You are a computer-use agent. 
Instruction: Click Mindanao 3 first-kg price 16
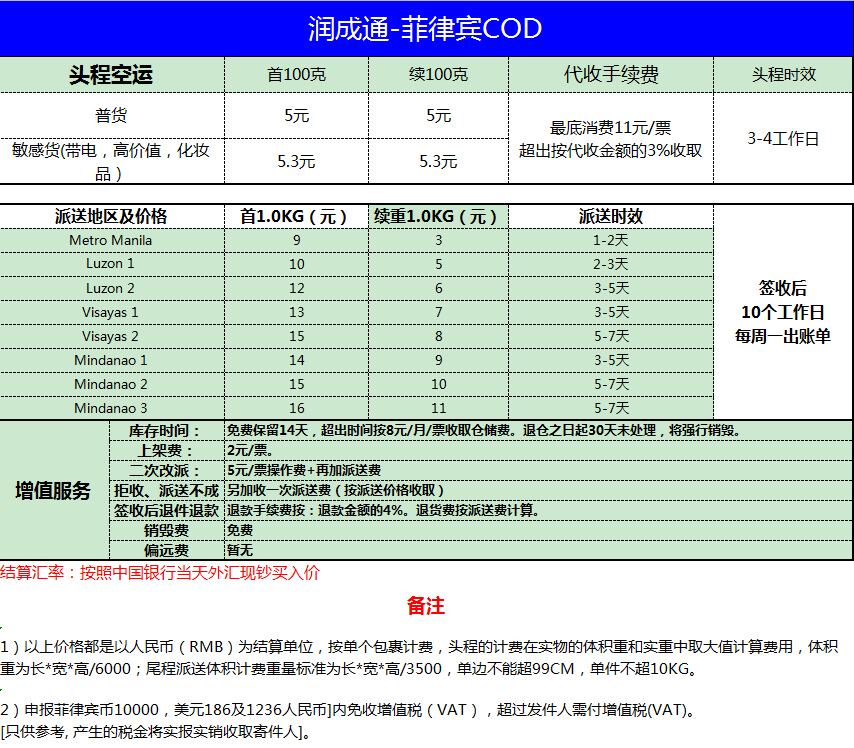coord(296,408)
